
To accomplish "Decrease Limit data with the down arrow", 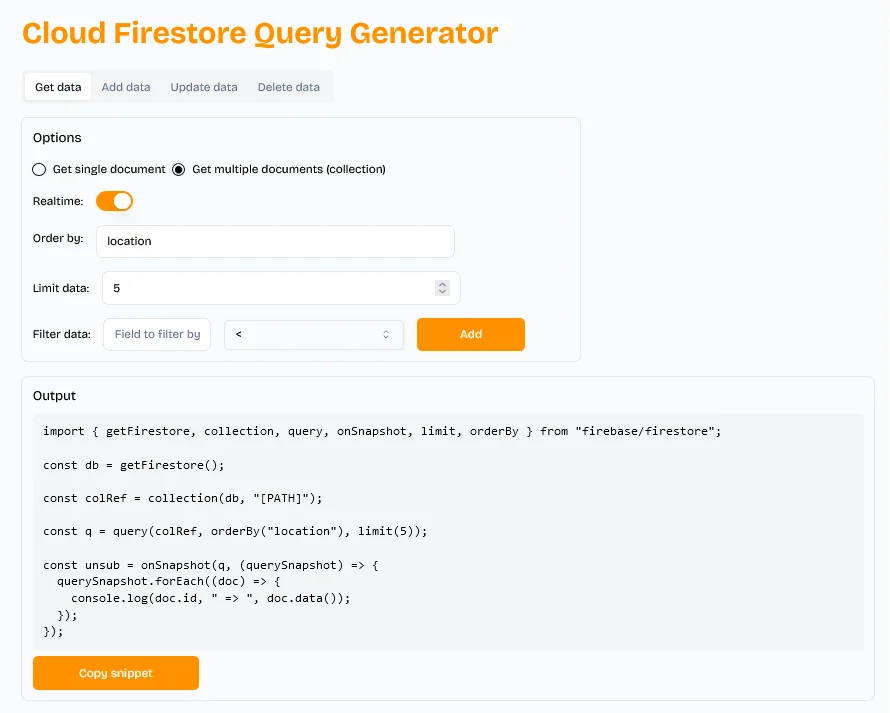I will pos(442,292).
